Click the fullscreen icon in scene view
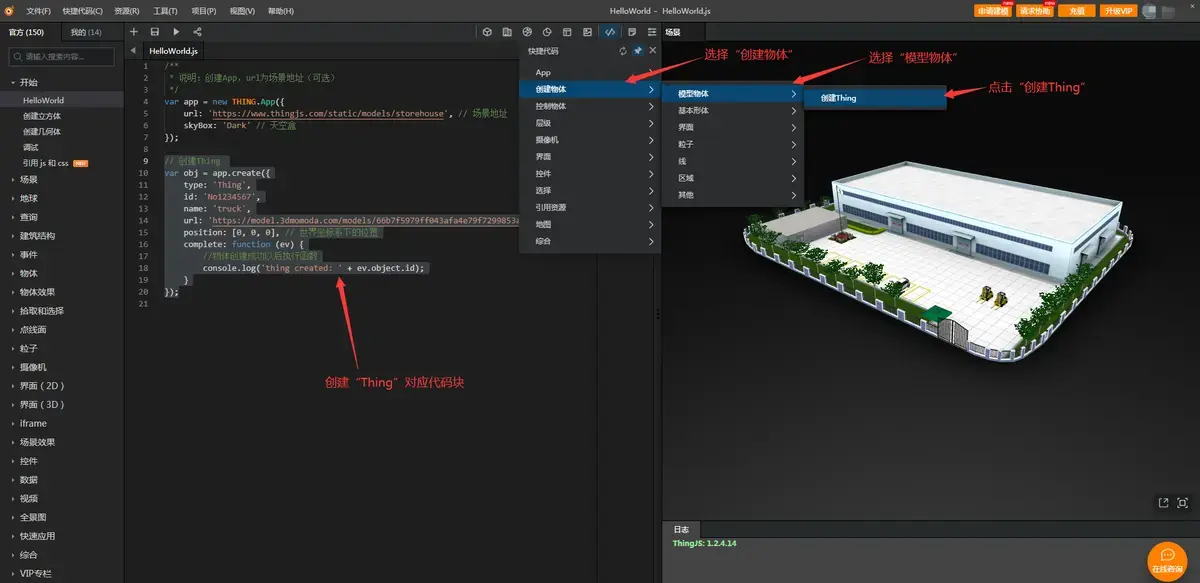The height and width of the screenshot is (583, 1200). 1182,503
